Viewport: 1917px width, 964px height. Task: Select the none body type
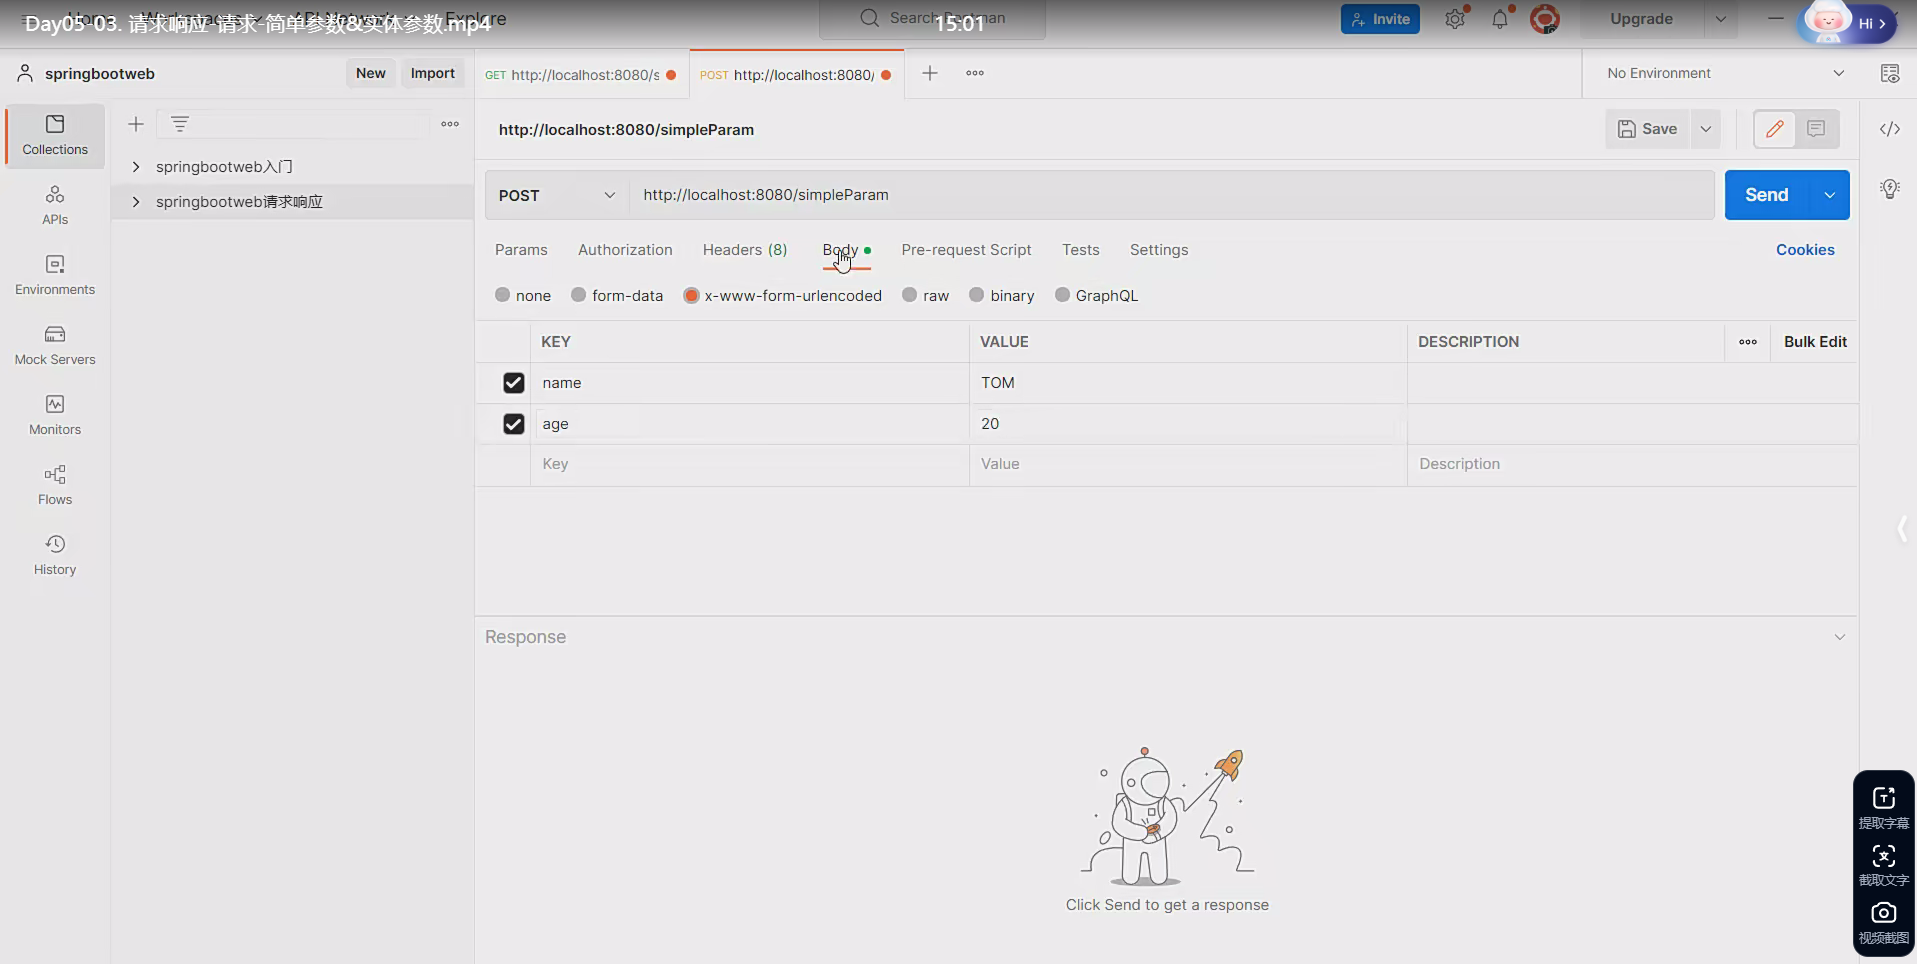point(502,295)
